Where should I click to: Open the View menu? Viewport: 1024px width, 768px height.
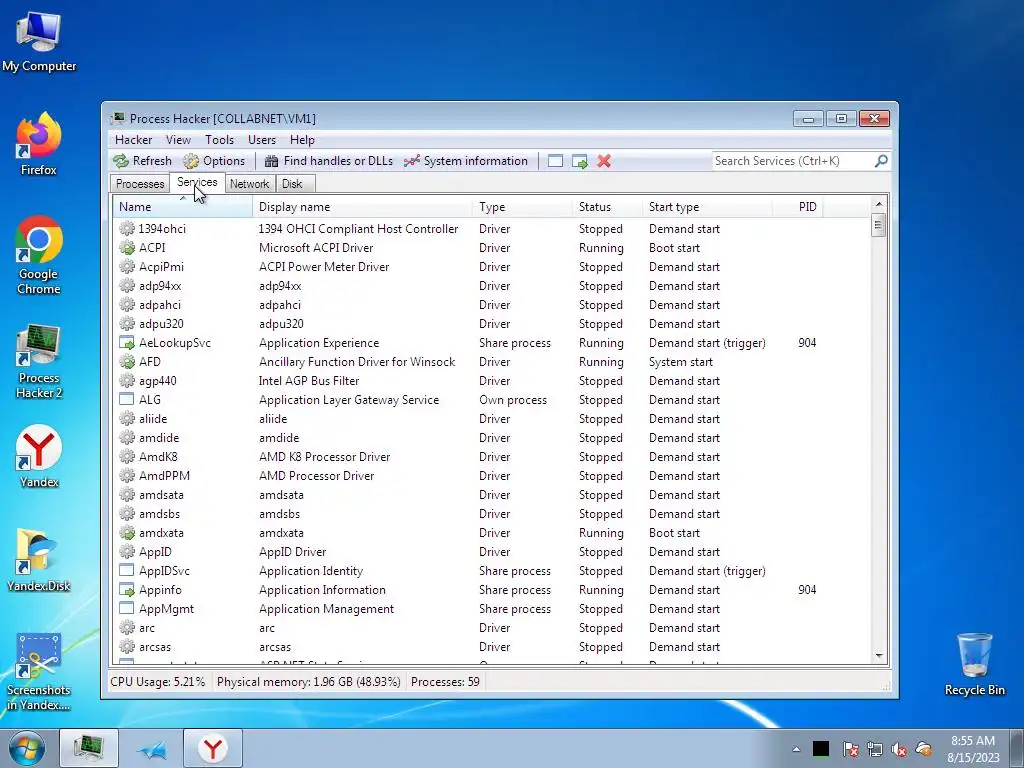[x=178, y=140]
